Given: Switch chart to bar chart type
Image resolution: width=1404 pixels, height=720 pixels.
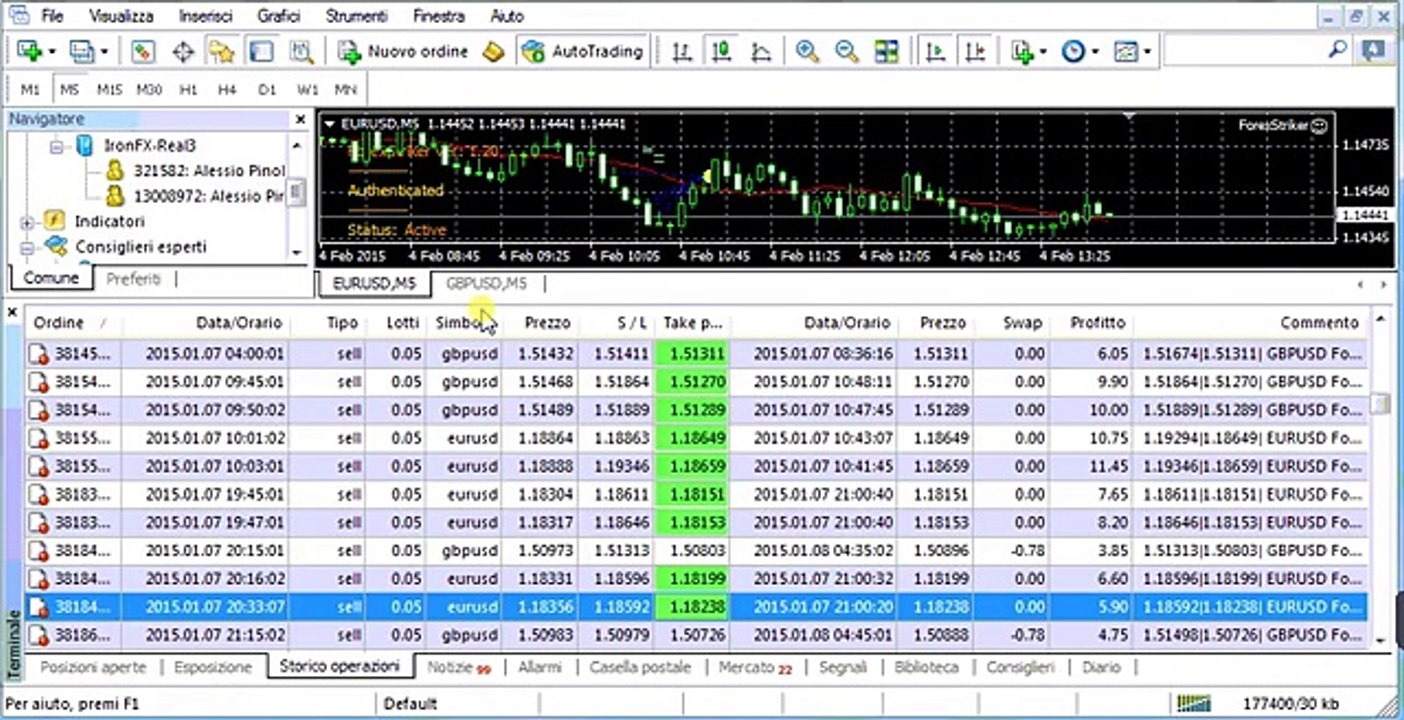Looking at the screenshot, I should point(682,51).
